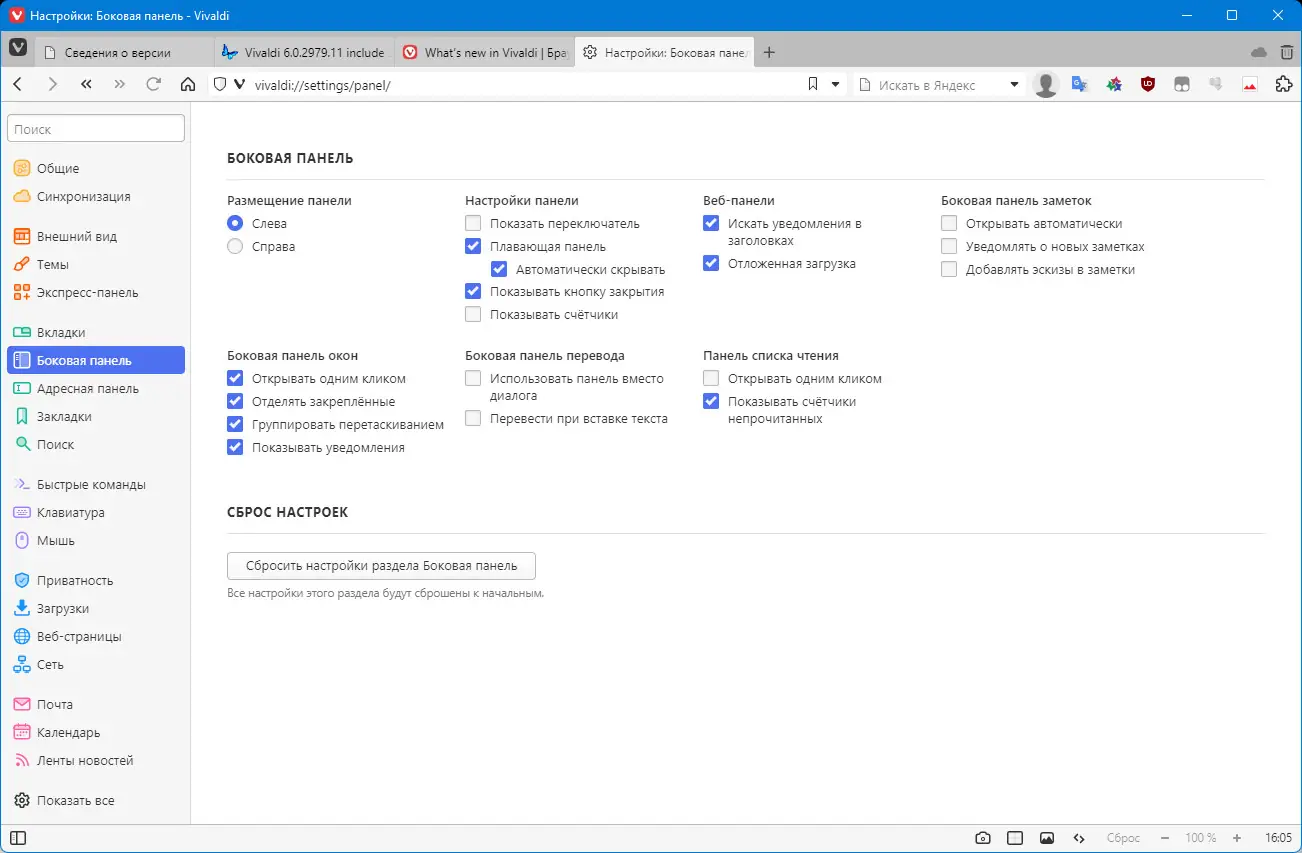The image size is (1302, 853).
Task: Open Page Actions code brackets icon
Action: click(x=1079, y=838)
